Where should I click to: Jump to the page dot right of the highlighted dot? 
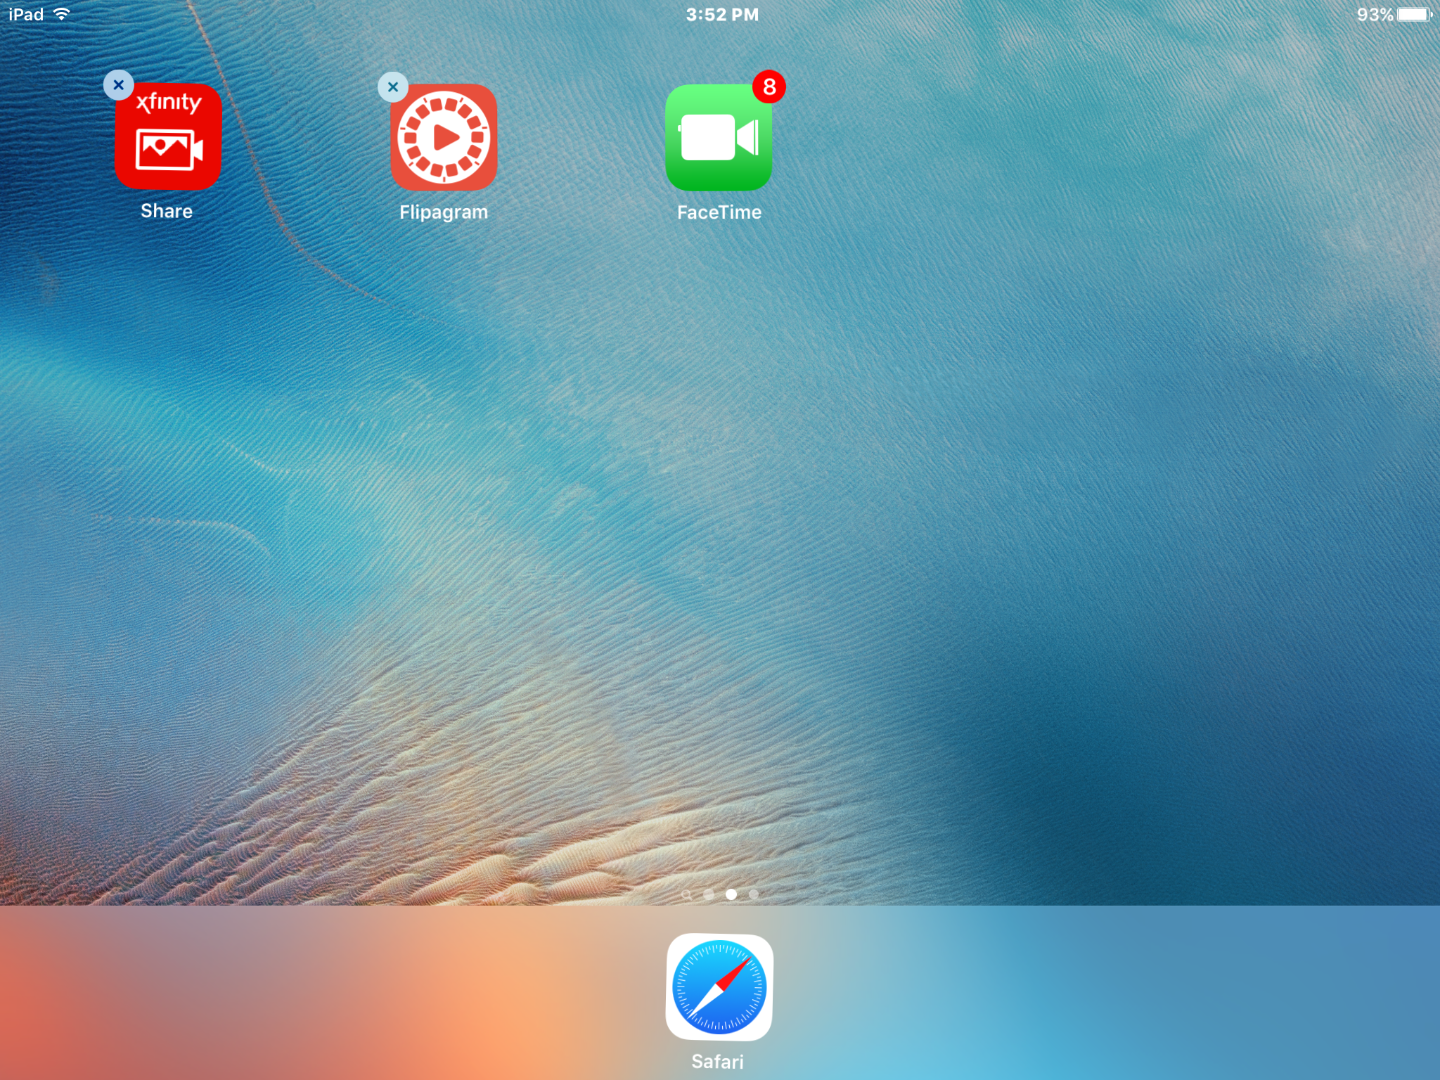tap(754, 894)
